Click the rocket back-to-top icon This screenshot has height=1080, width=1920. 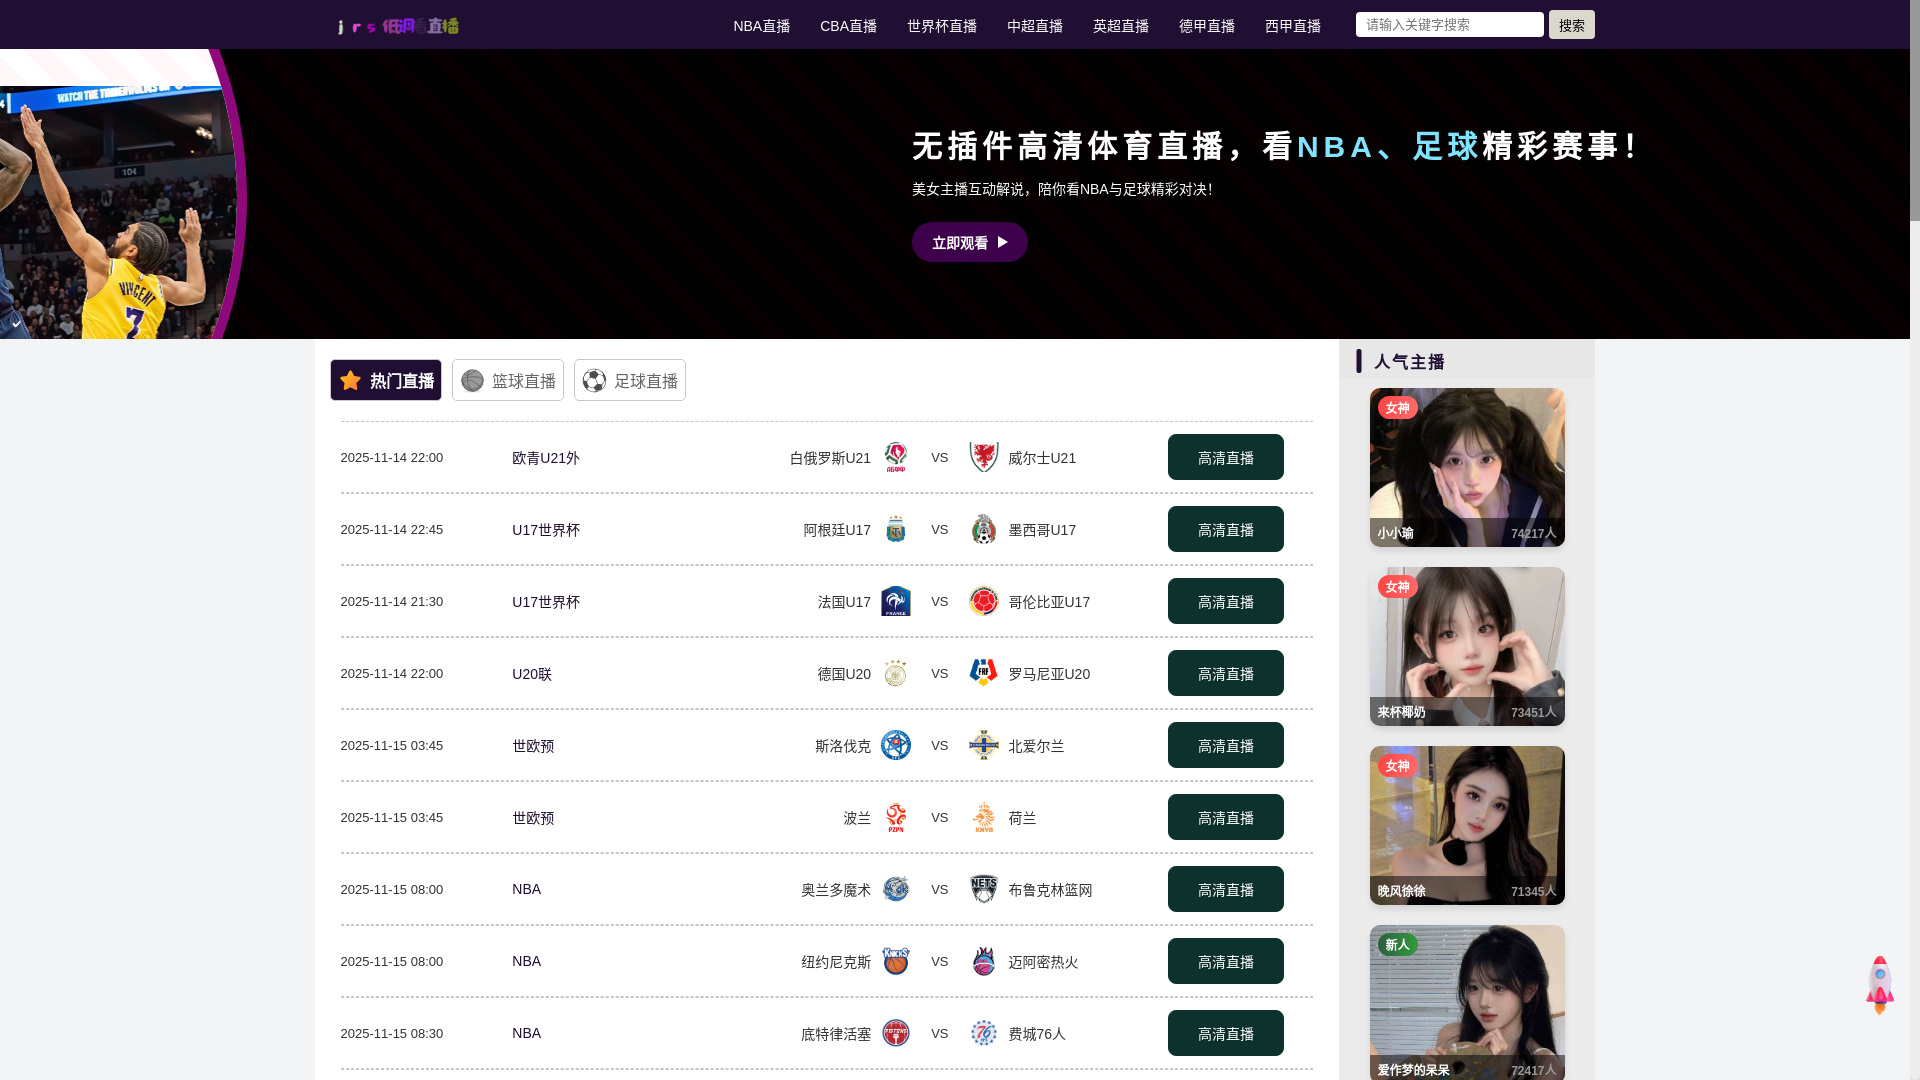(x=1879, y=985)
